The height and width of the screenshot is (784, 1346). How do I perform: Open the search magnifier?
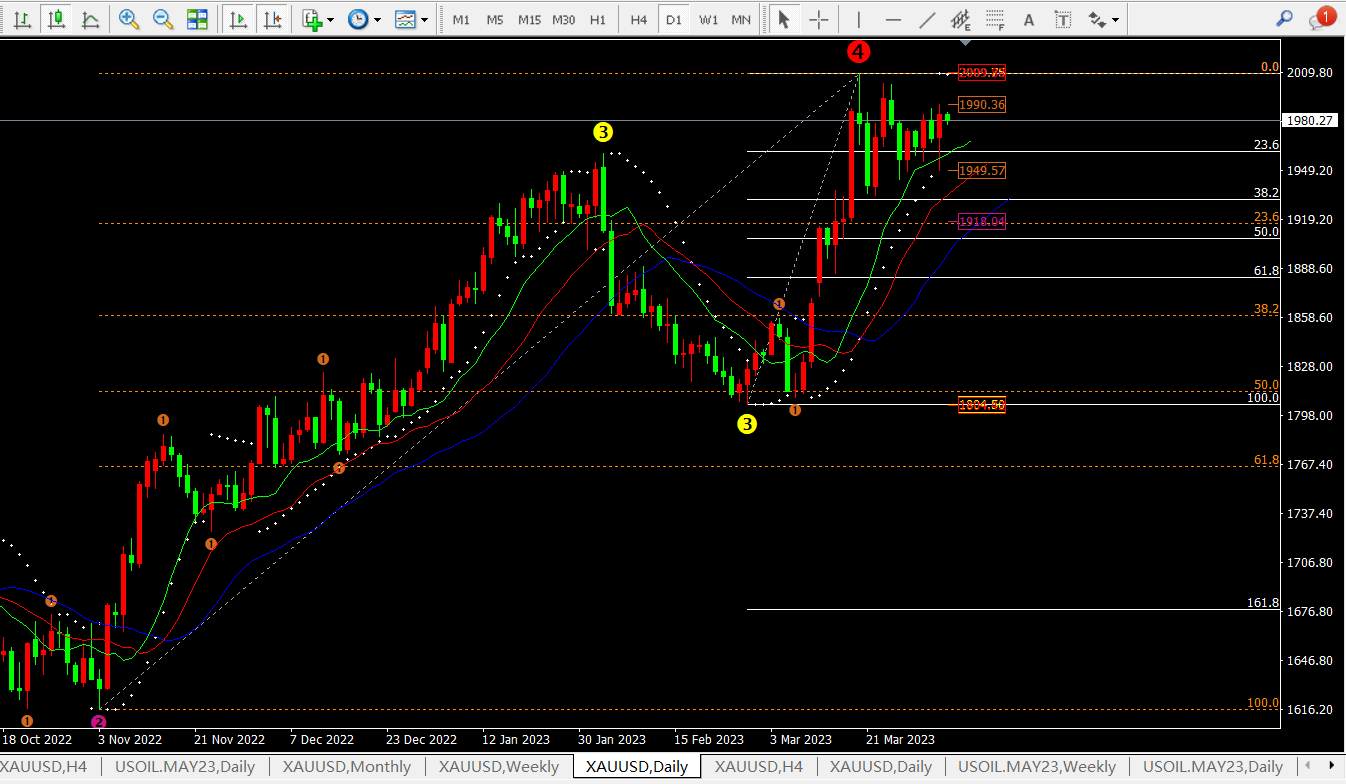(x=1285, y=19)
